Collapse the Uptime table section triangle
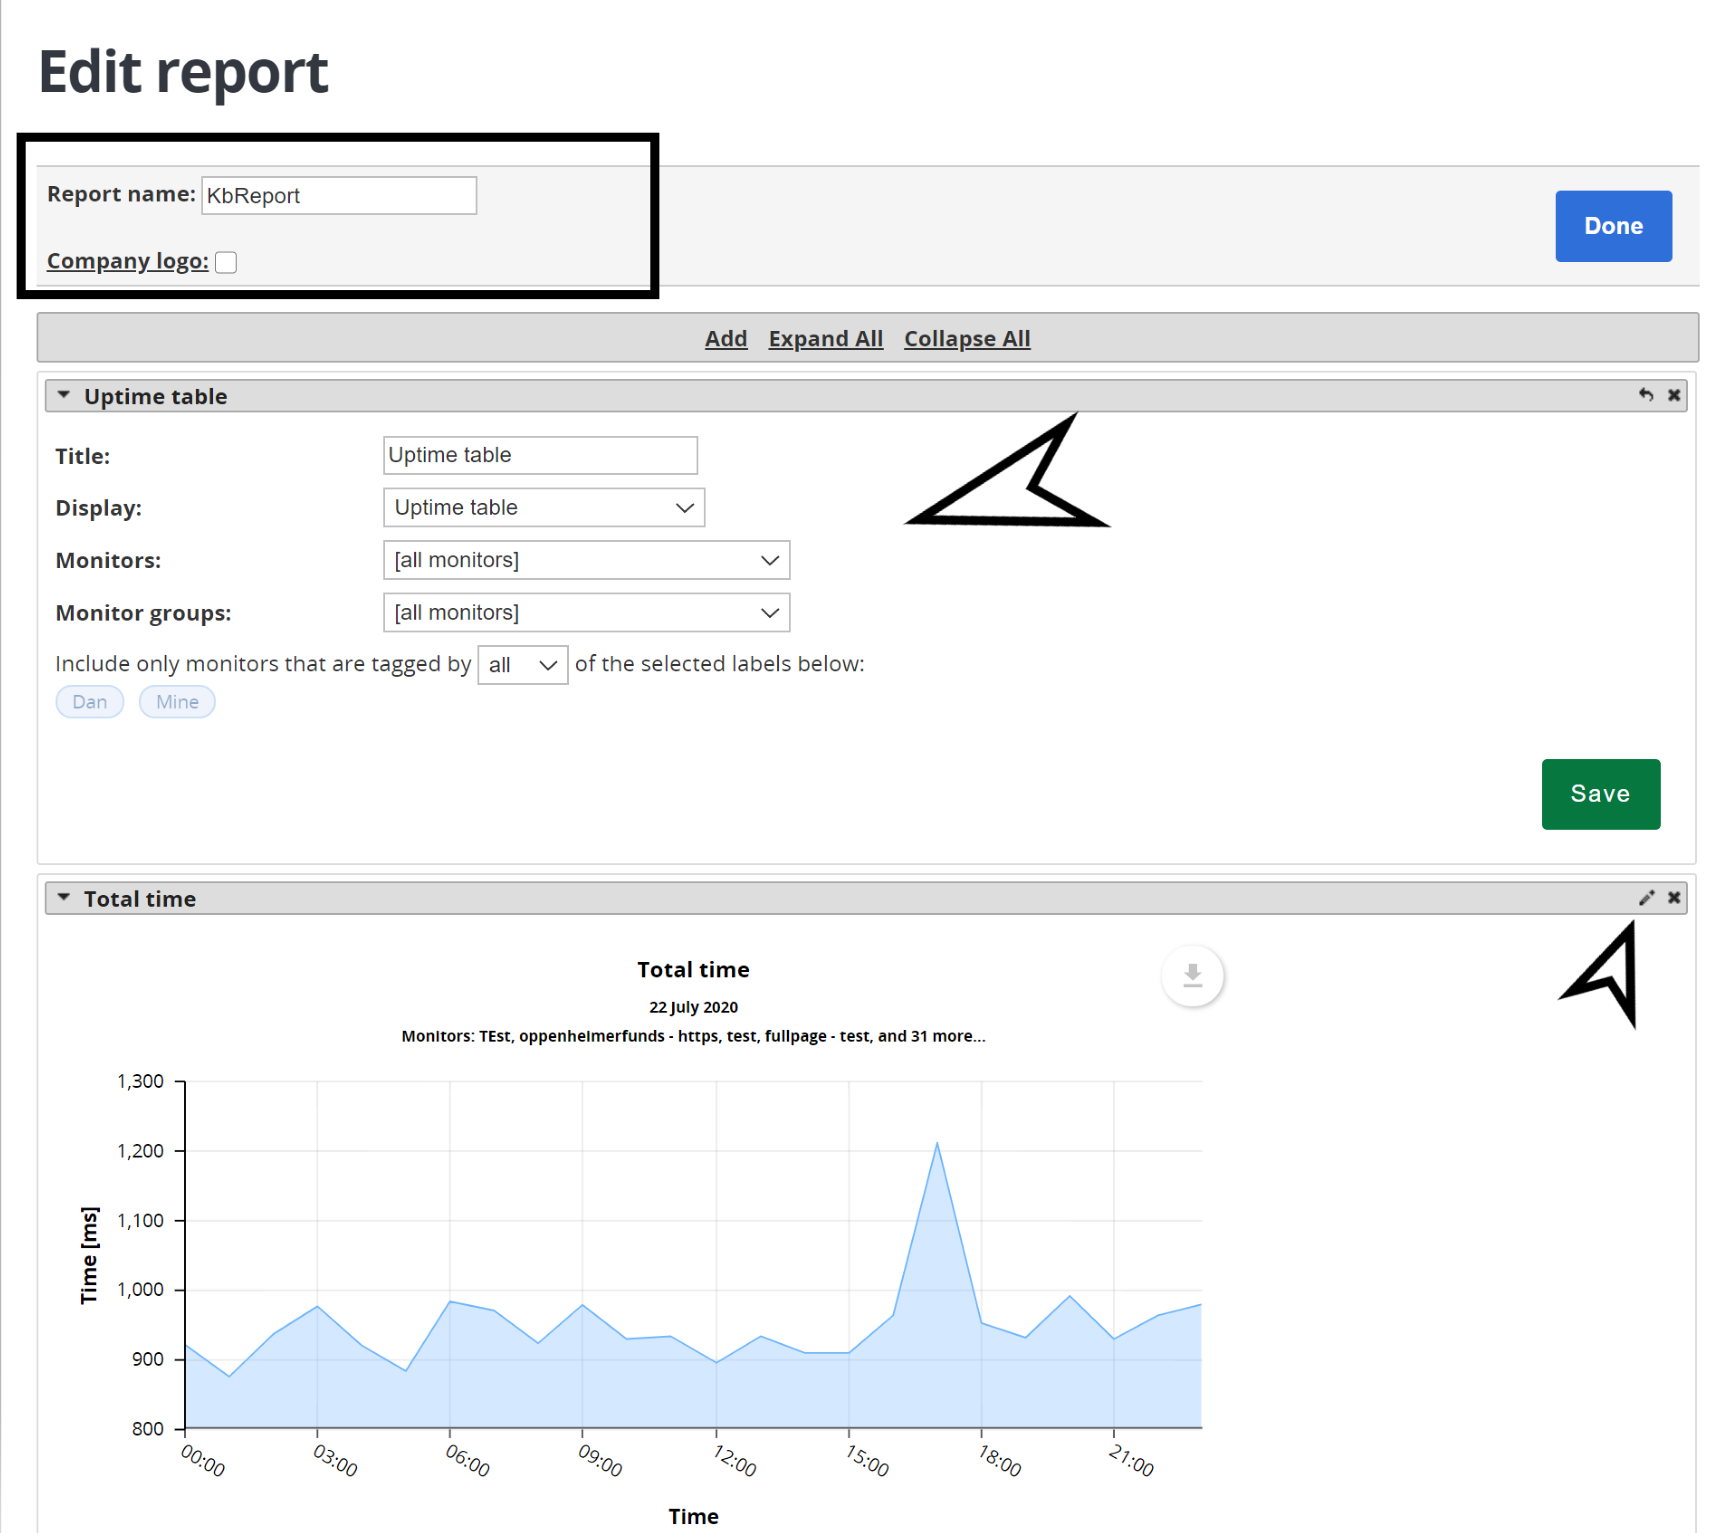Screen dimensions: 1718x1533 (x=64, y=396)
